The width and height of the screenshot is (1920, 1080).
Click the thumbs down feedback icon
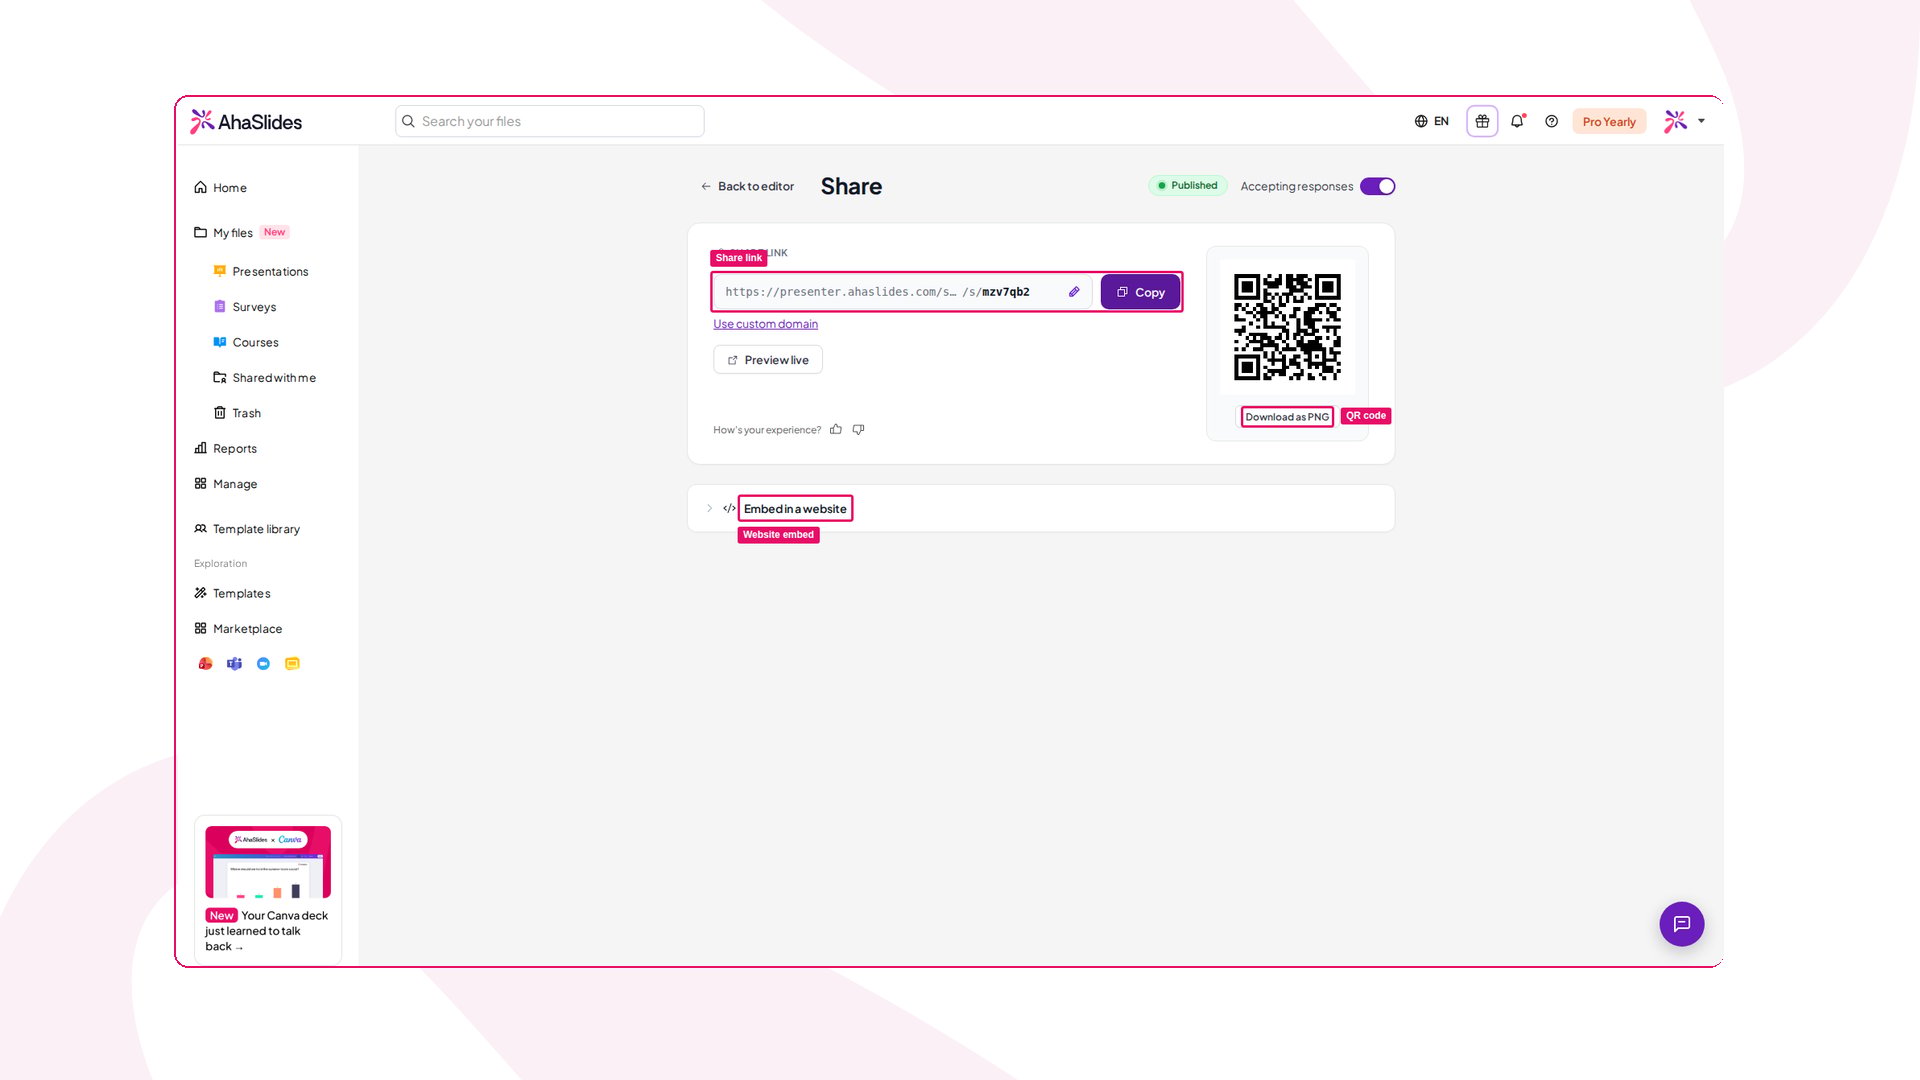pyautogui.click(x=858, y=429)
